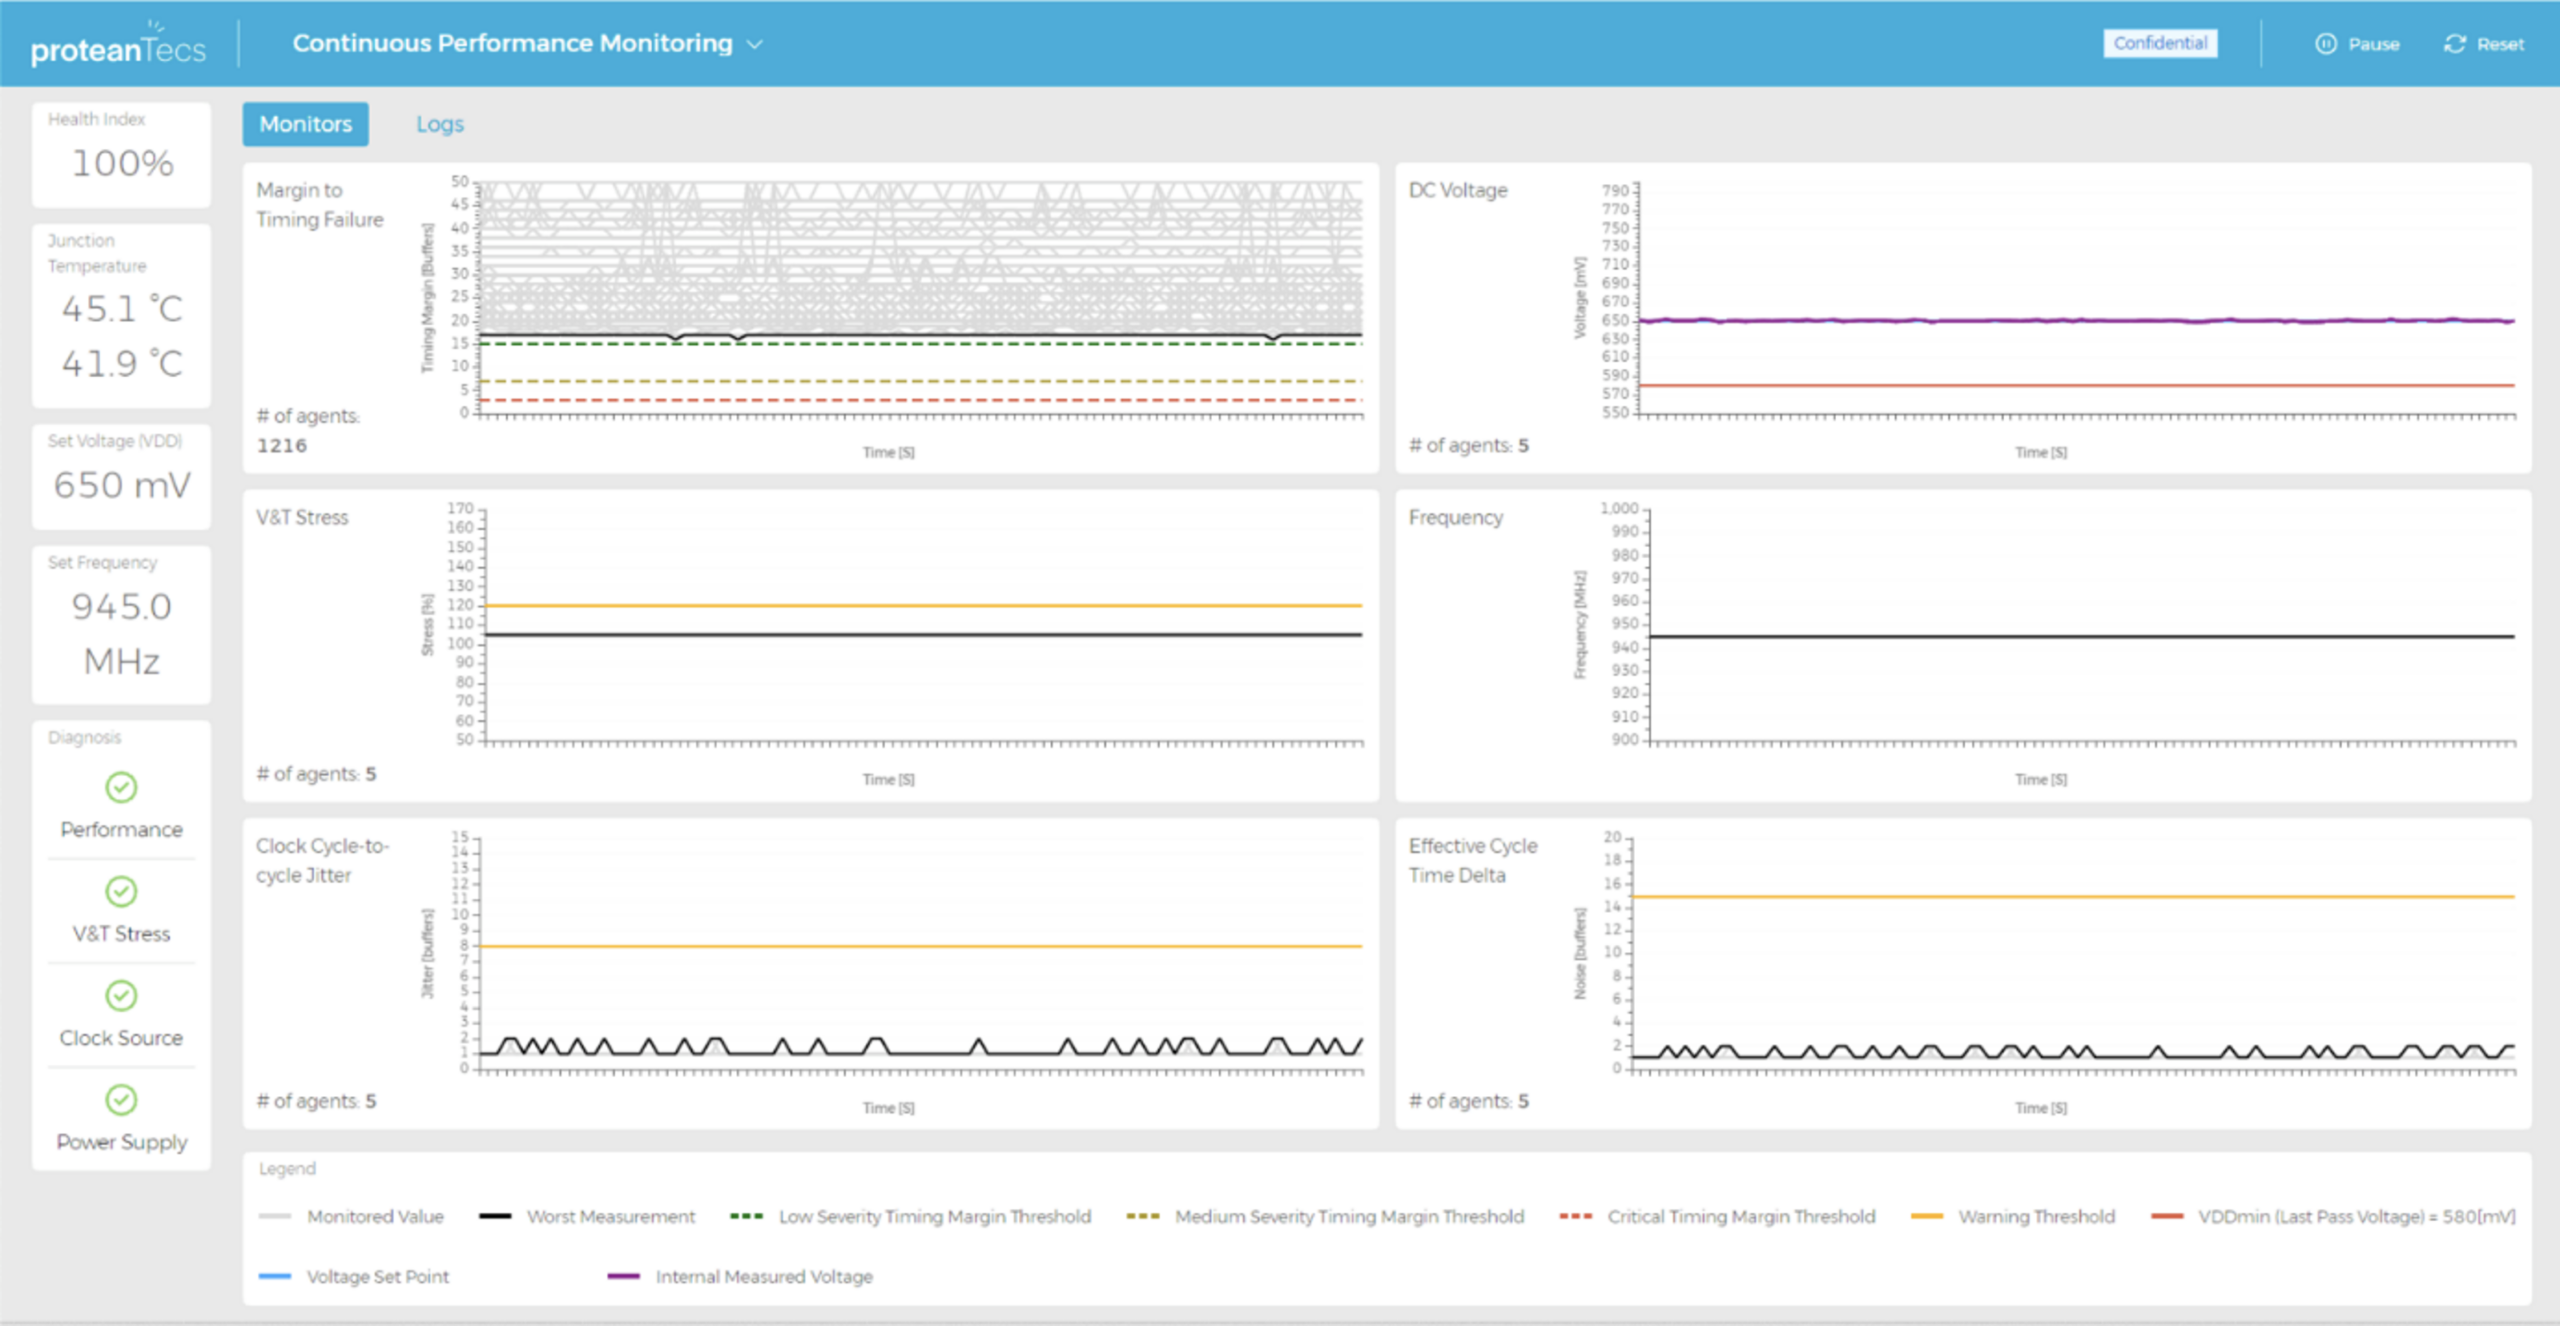Screen dimensions: 2560x1326
Task: Click the V&T Stress diagnosis checkmark icon
Action: pos(121,892)
